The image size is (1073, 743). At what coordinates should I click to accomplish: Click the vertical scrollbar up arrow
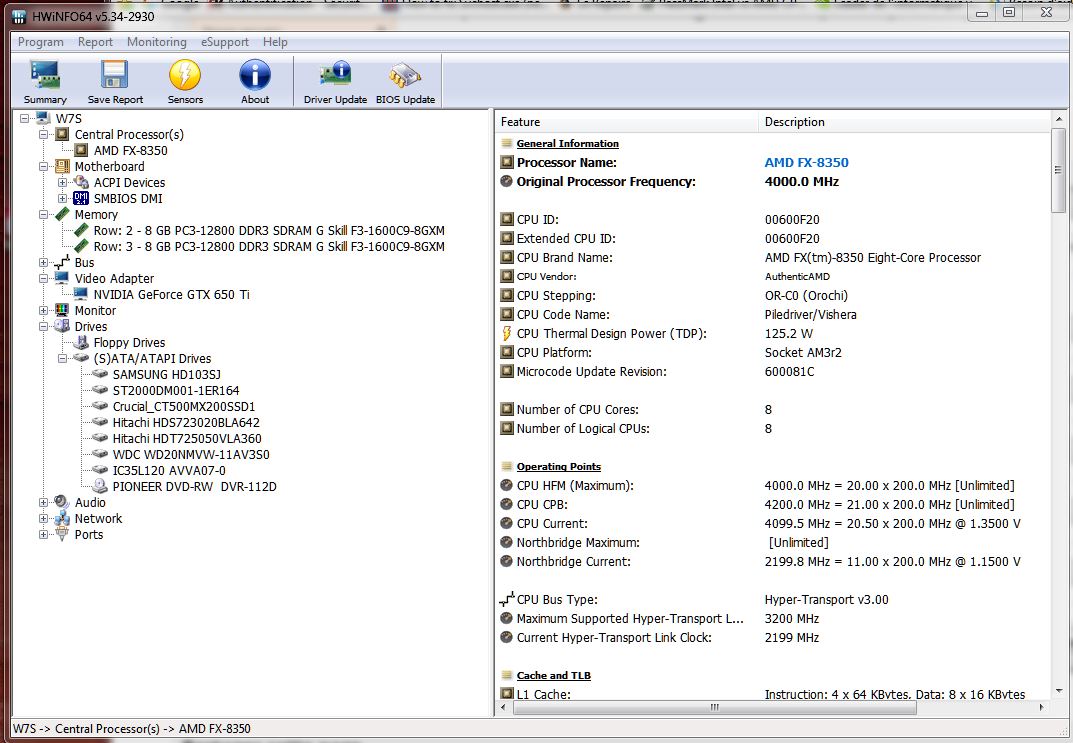[1059, 119]
